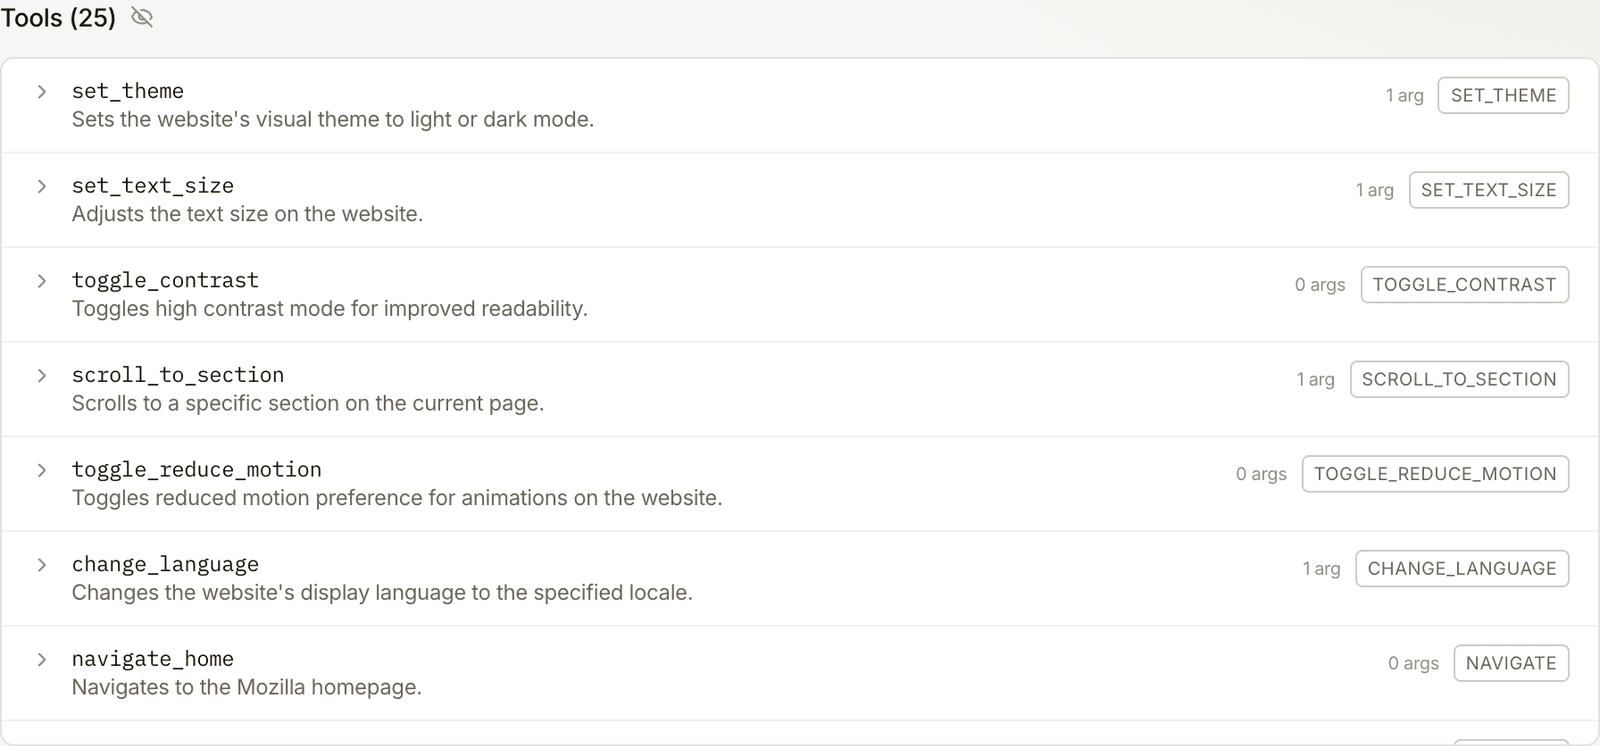The height and width of the screenshot is (746, 1600).
Task: Select the set_text_size tool name
Action: pyautogui.click(x=153, y=186)
